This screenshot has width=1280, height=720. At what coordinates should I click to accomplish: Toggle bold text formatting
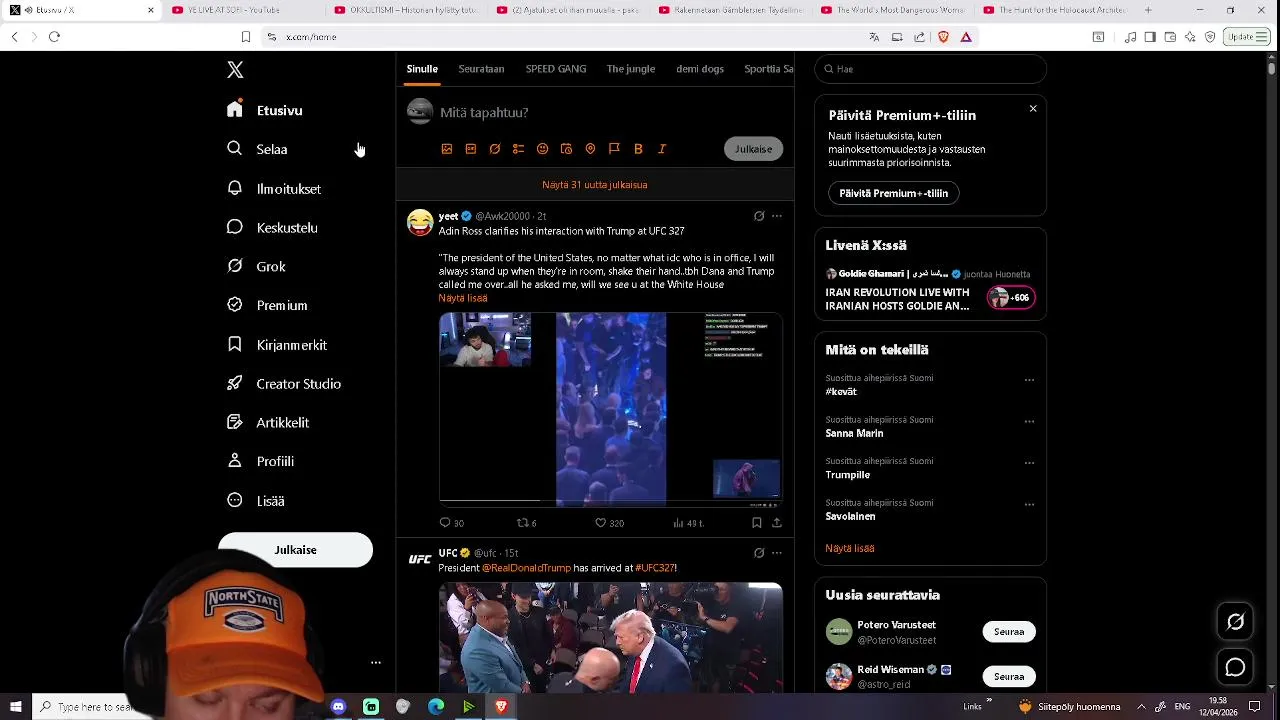pos(638,149)
